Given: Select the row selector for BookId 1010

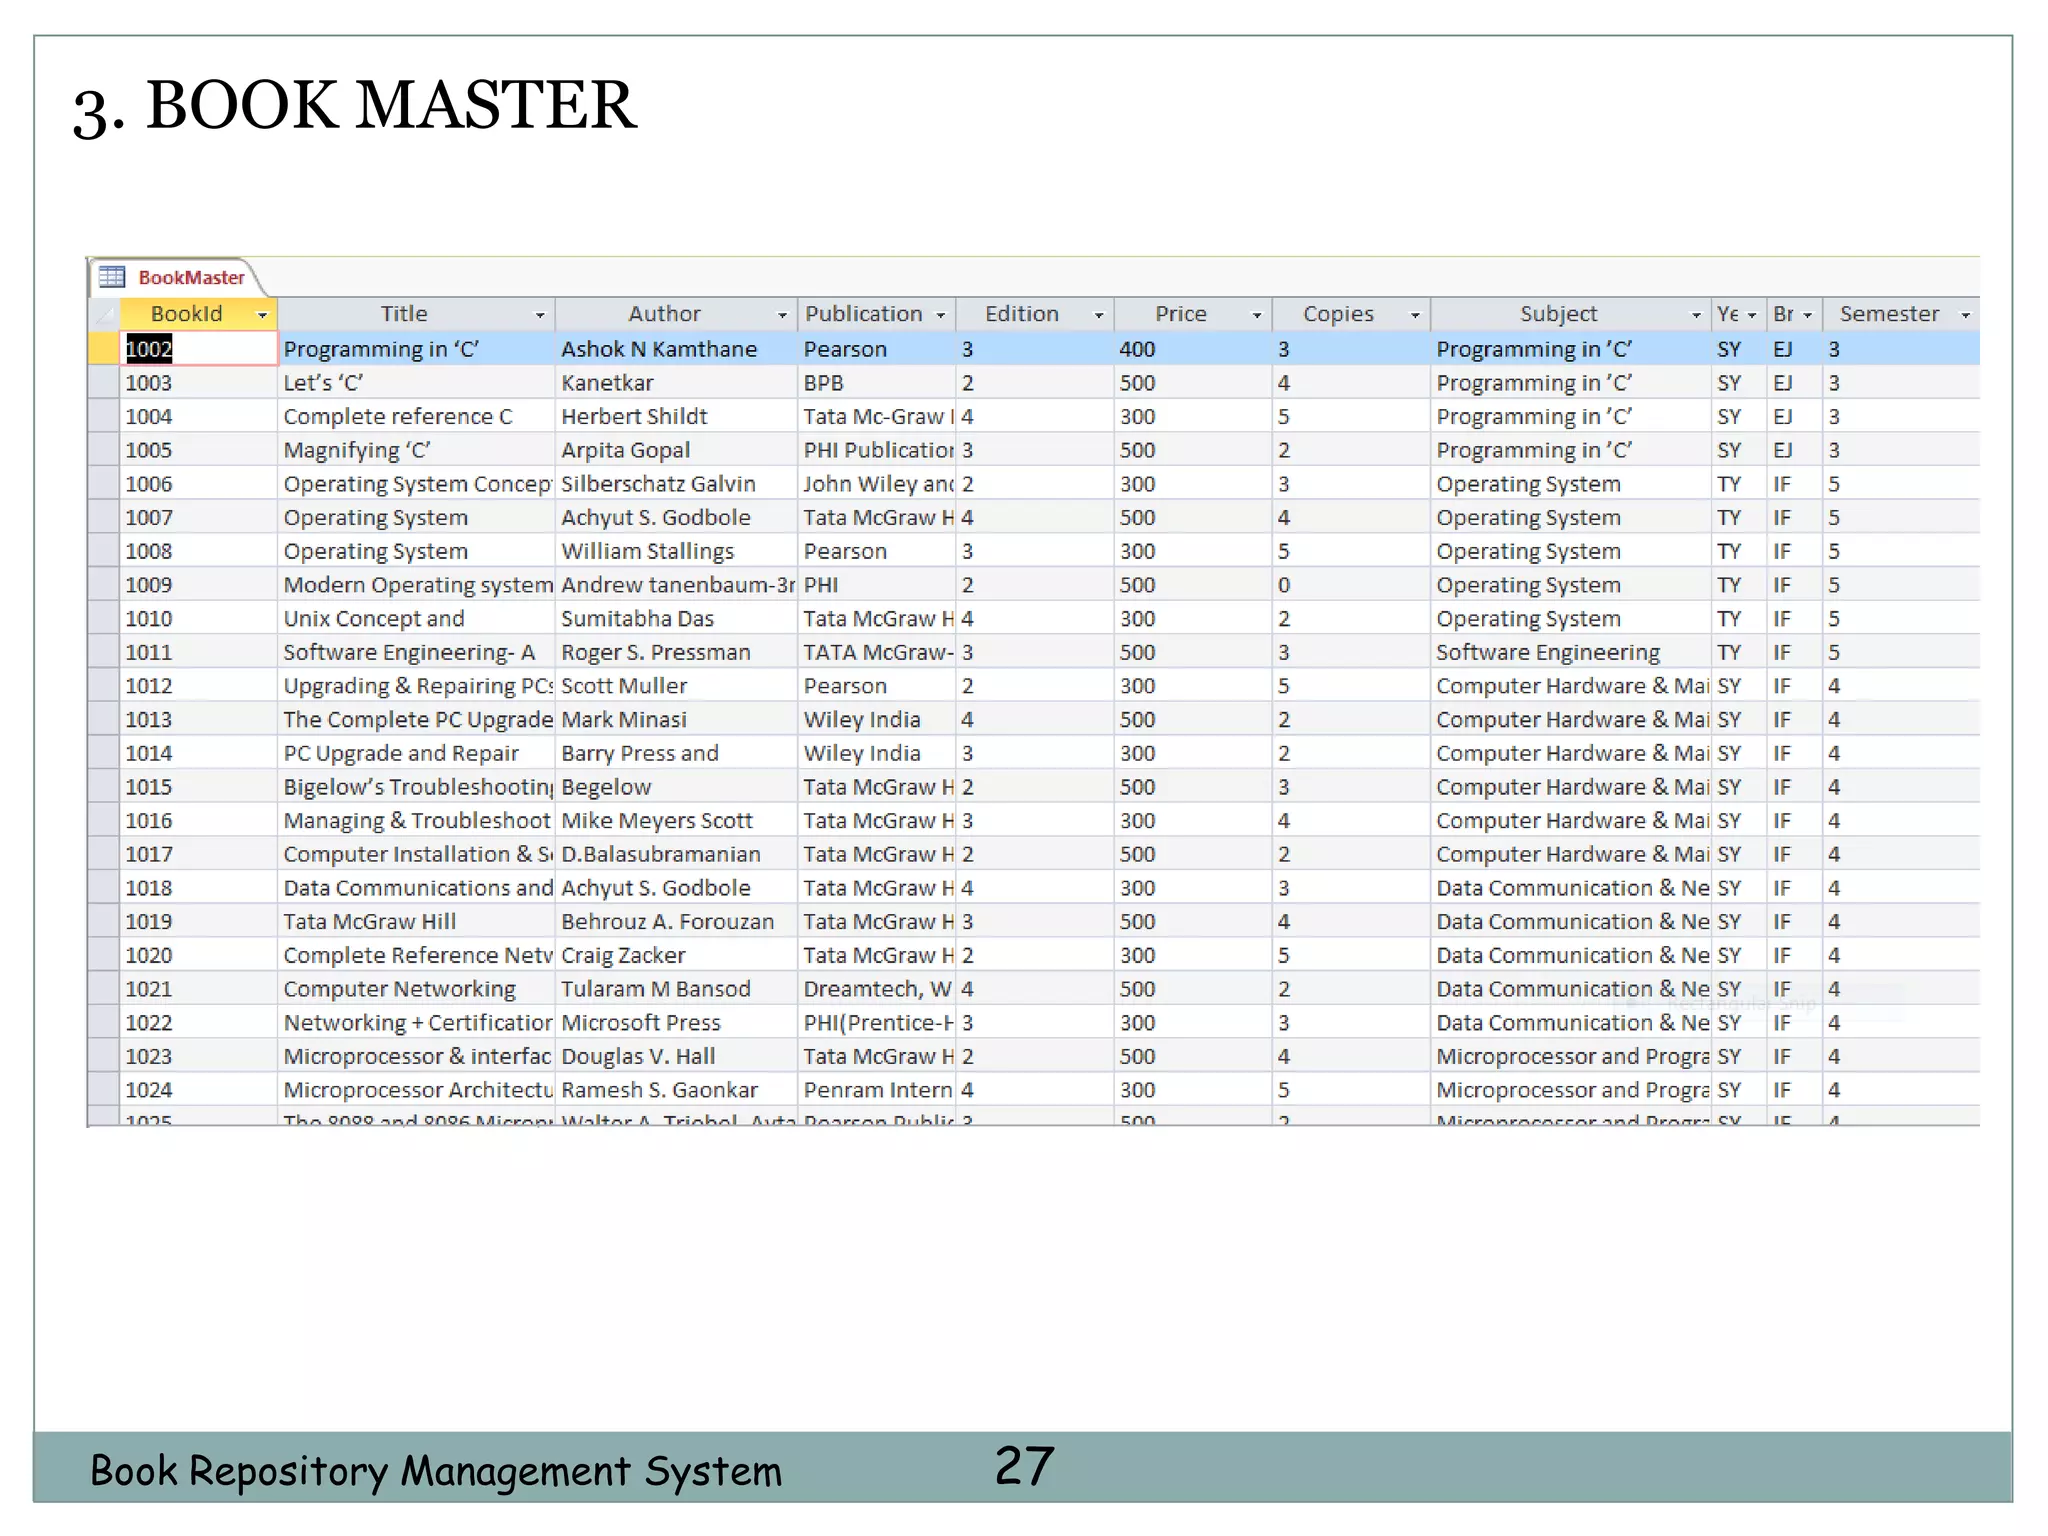Looking at the screenshot, I should click(x=104, y=618).
